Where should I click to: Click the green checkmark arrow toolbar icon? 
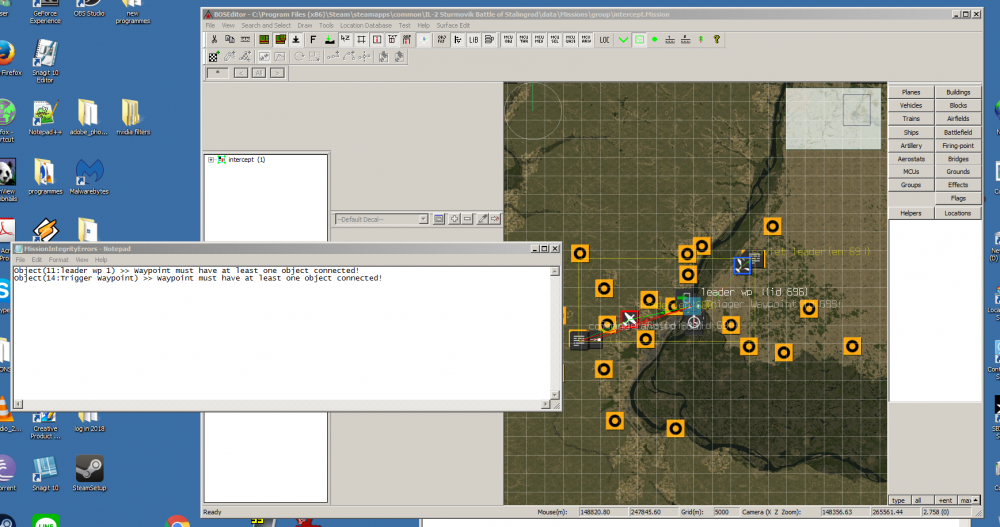623,39
